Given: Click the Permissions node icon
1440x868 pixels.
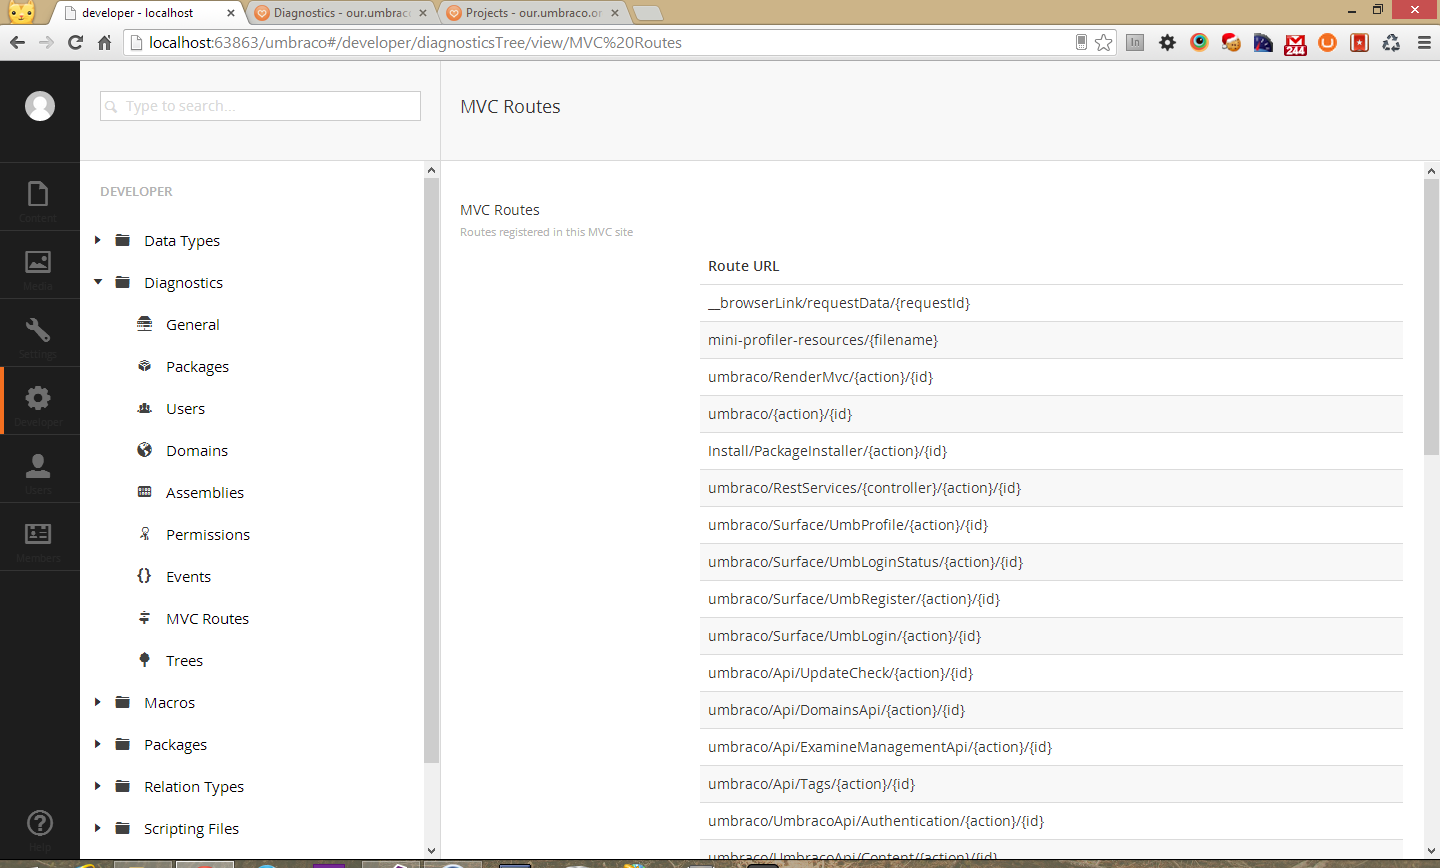Looking at the screenshot, I should (x=145, y=534).
